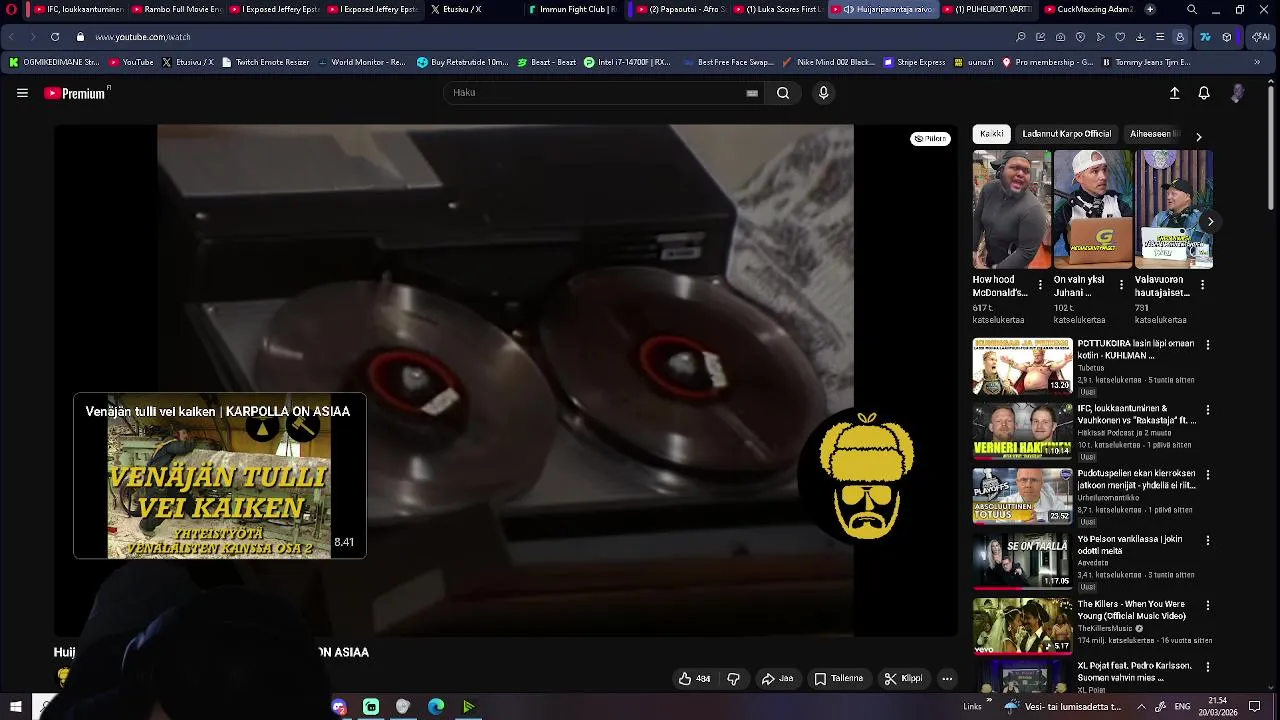Image resolution: width=1280 pixels, height=720 pixels.
Task: Open Stripe Express bookmark
Action: (914, 62)
